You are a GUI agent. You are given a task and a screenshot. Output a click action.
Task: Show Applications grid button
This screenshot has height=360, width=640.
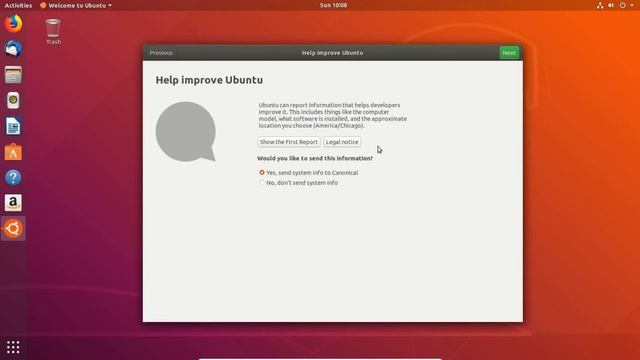click(13, 347)
